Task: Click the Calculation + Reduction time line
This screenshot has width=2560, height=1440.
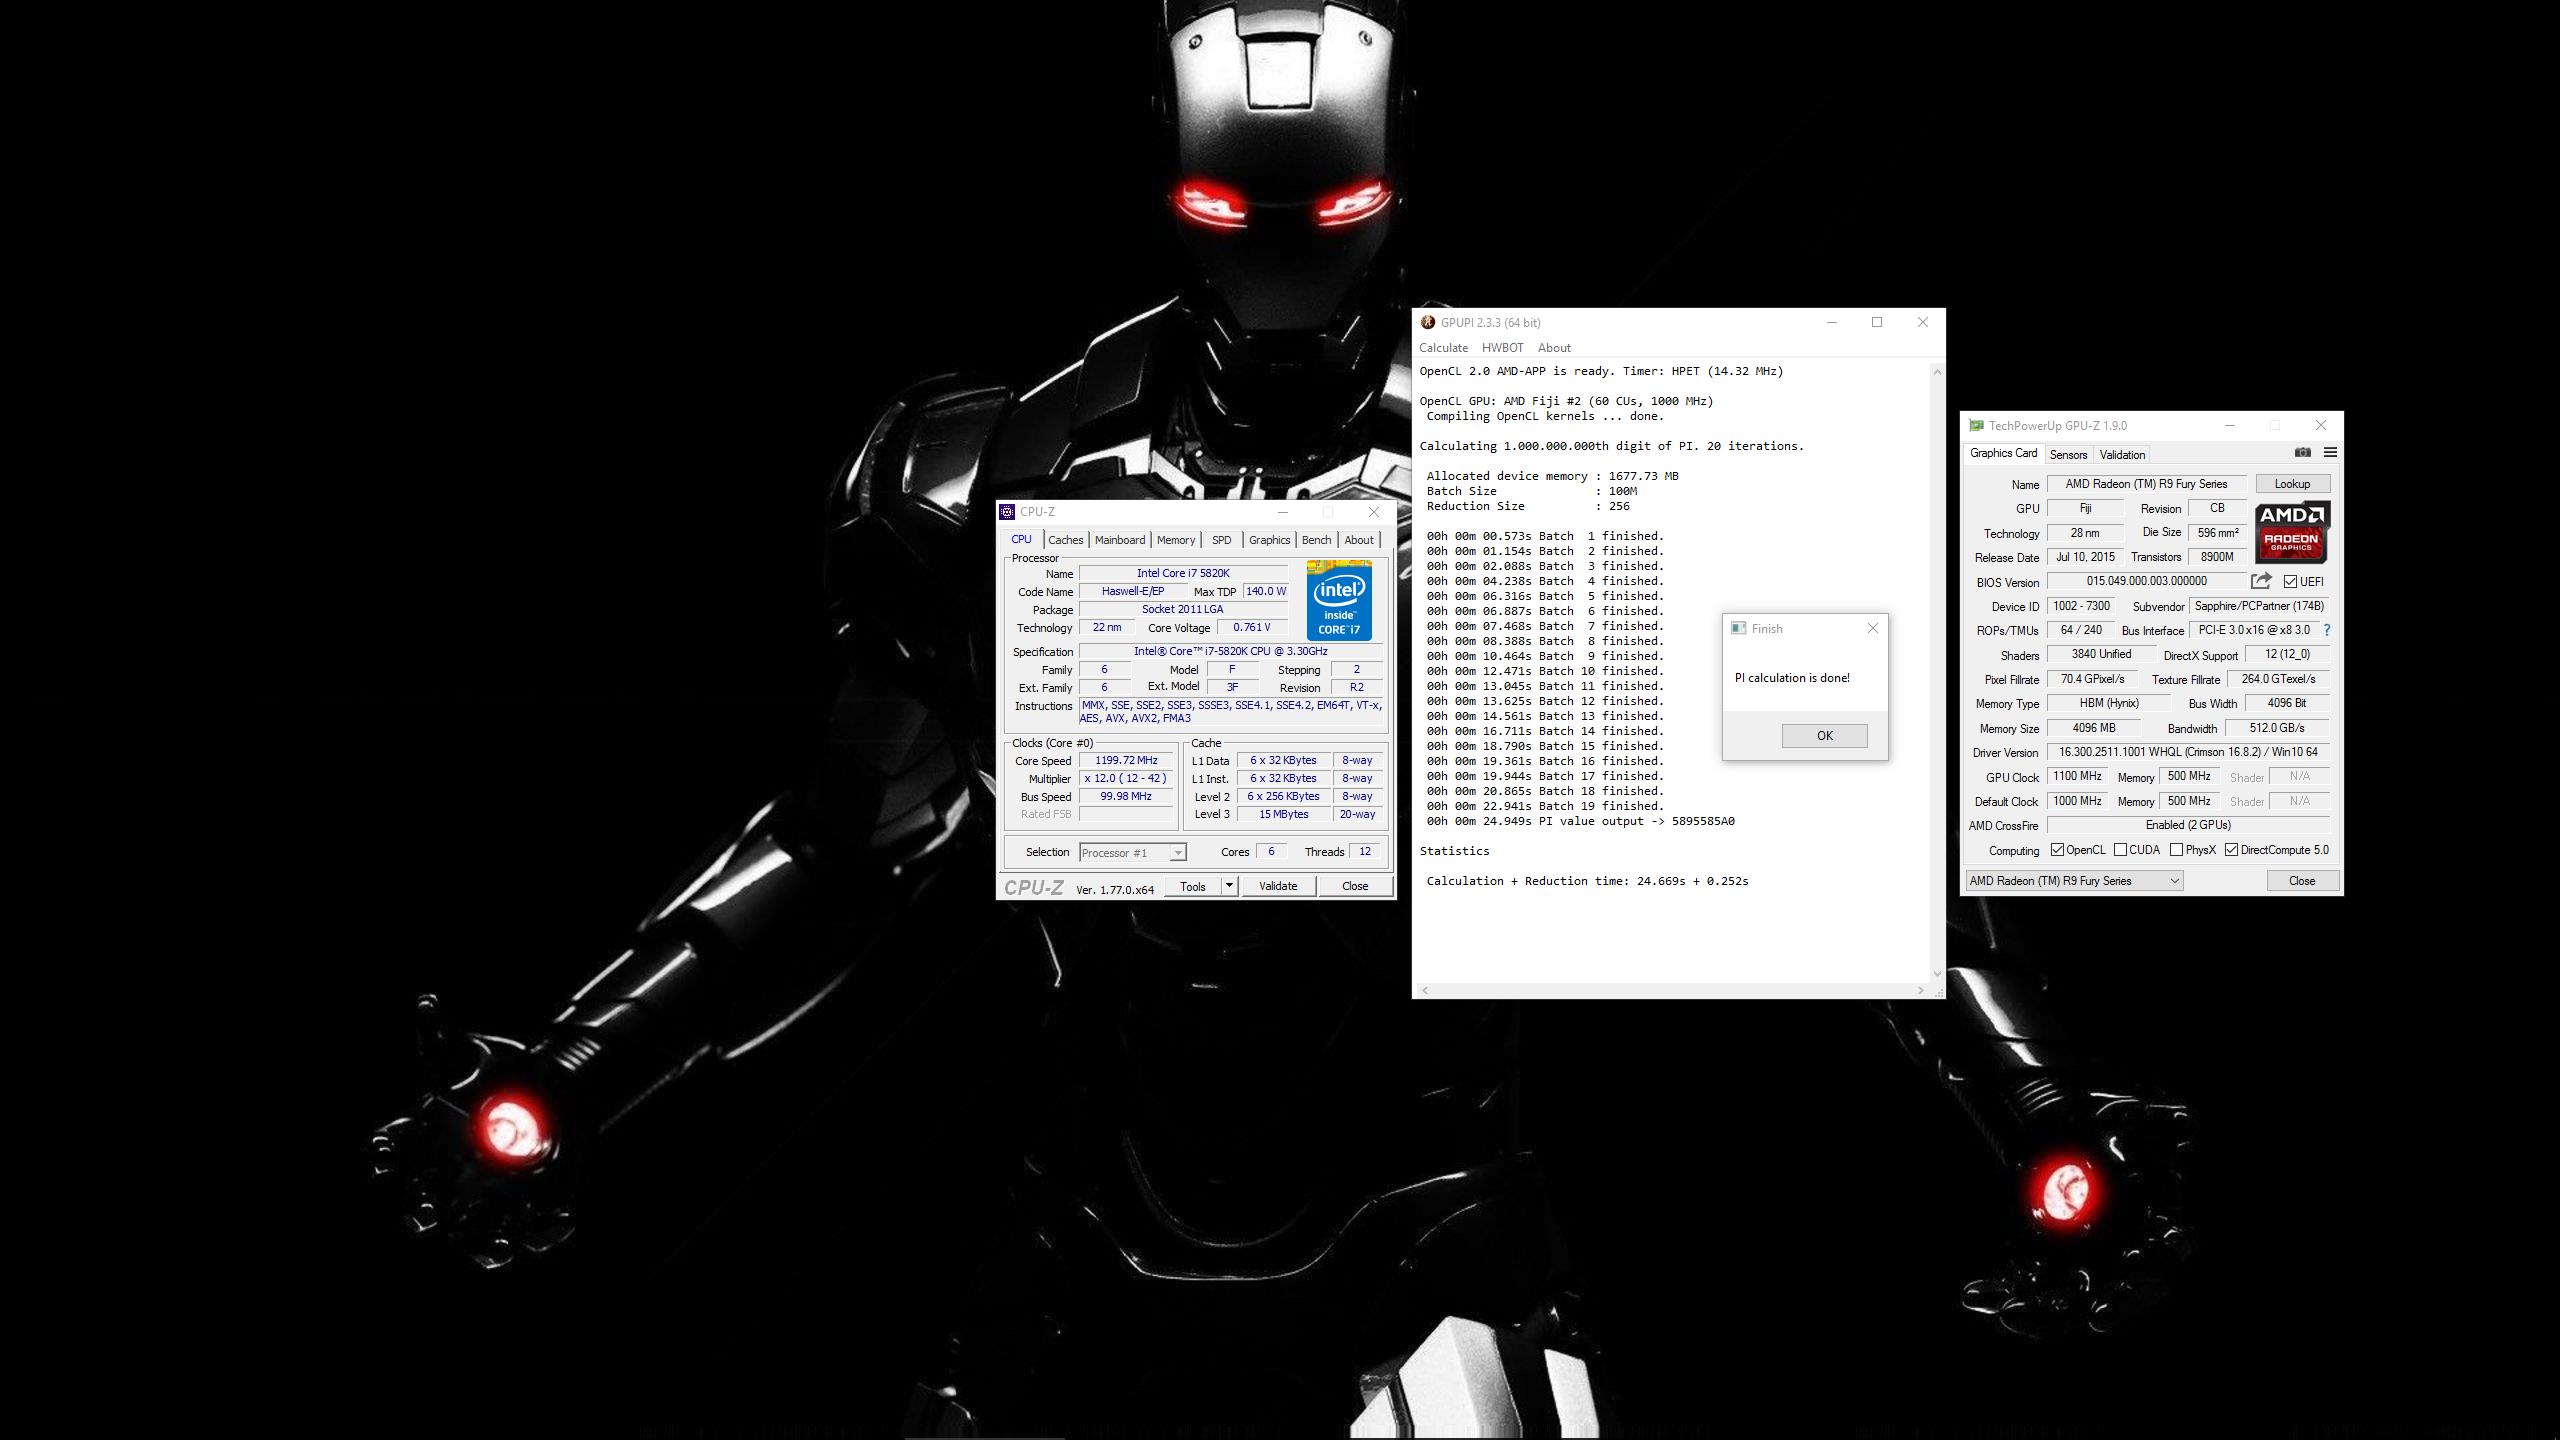Action: [x=1587, y=881]
